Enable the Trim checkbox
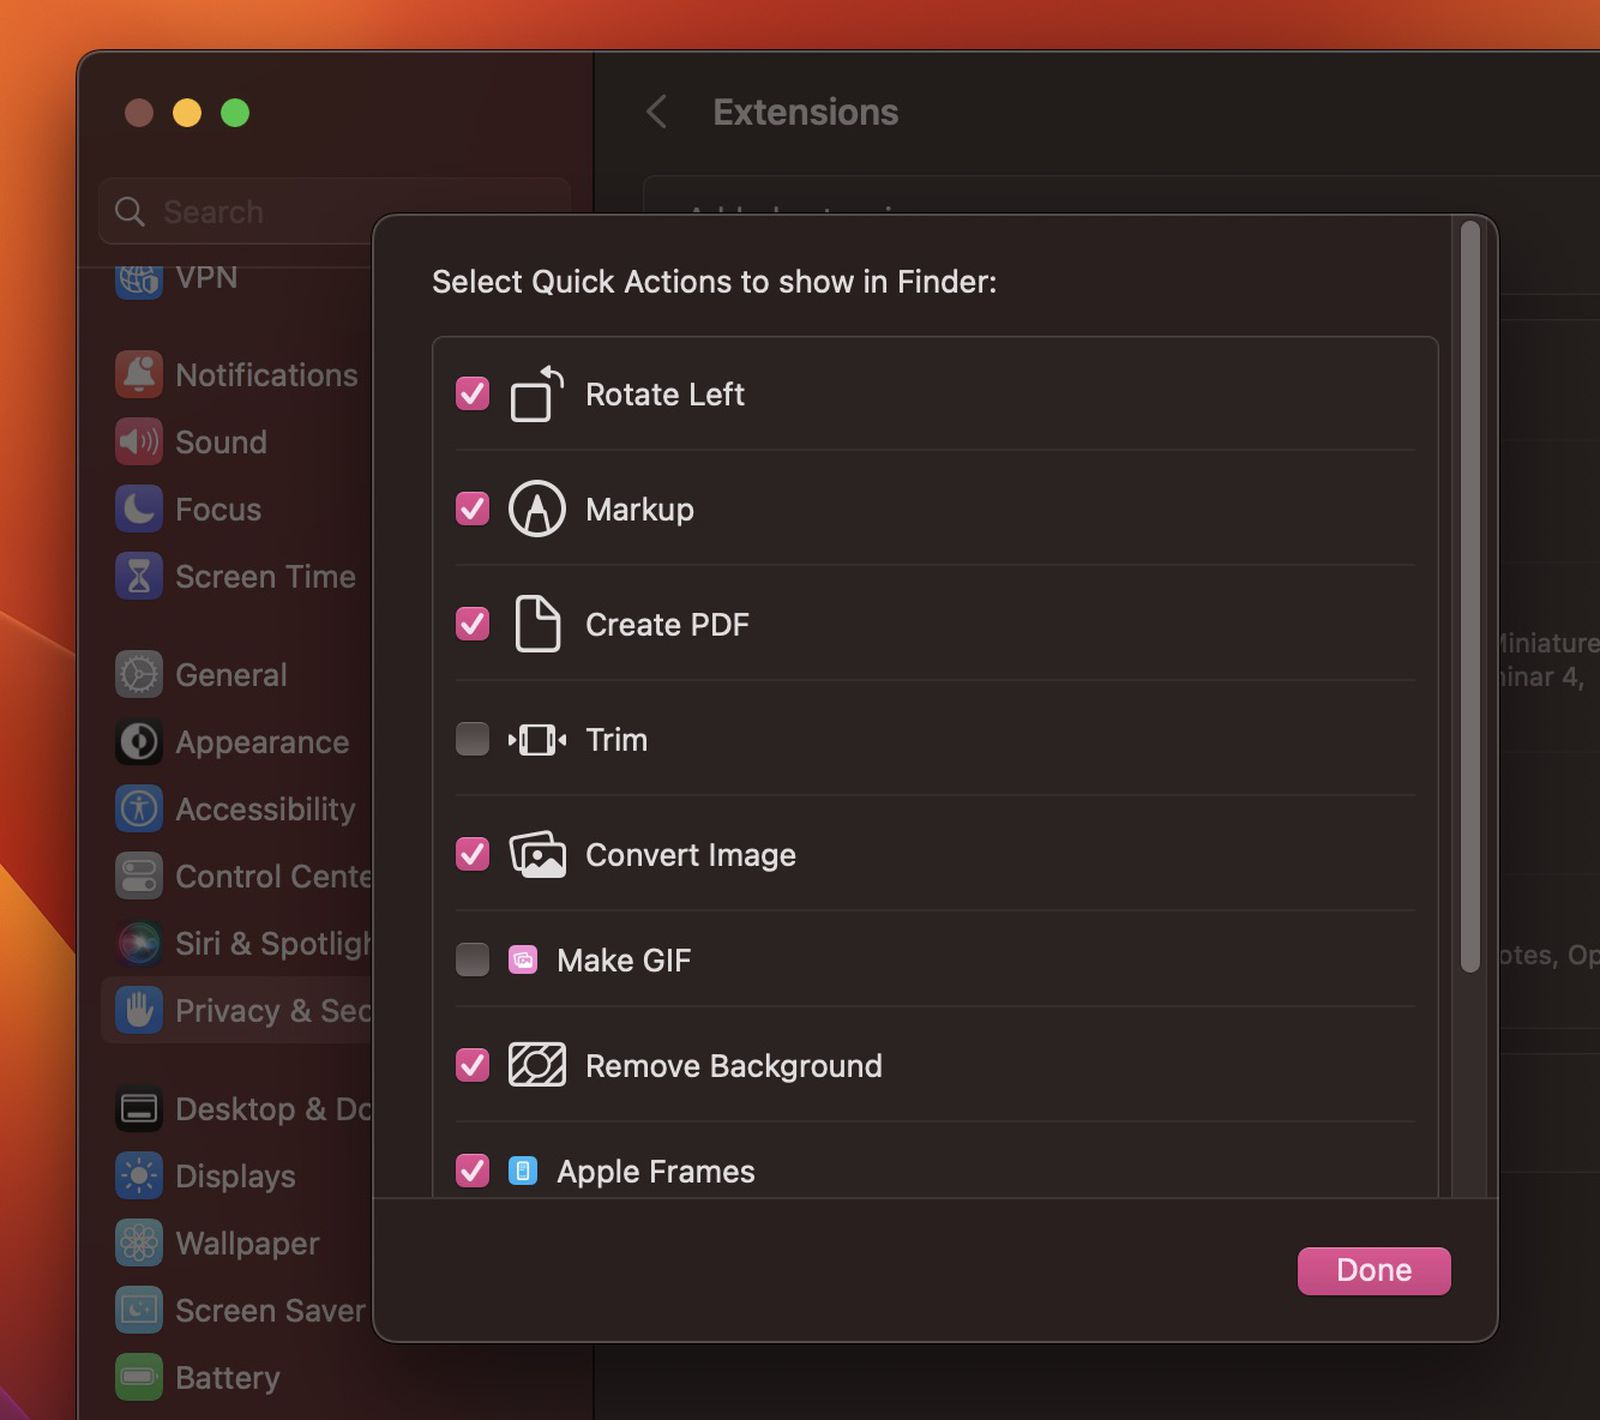1600x1420 pixels. tap(472, 740)
